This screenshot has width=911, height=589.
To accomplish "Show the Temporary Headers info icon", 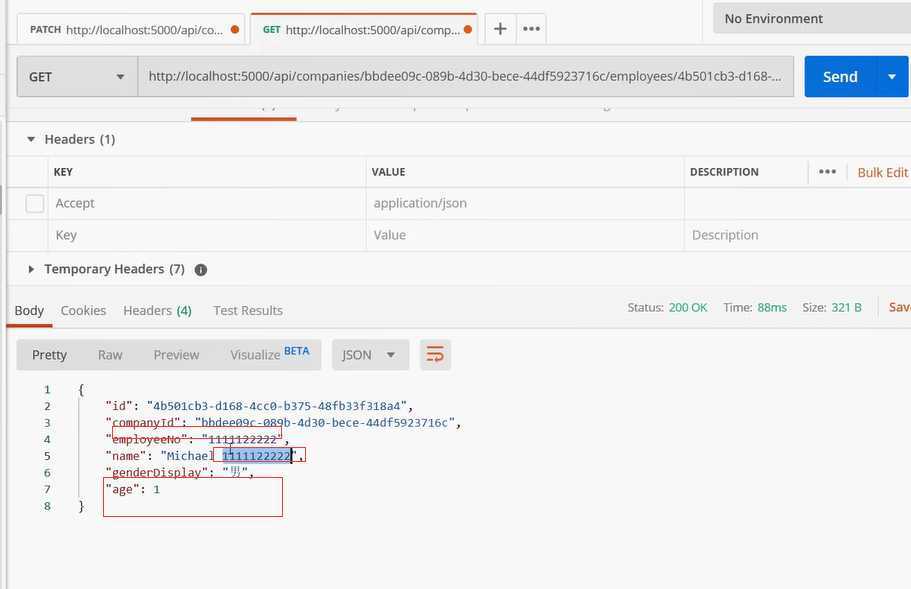I will point(201,270).
